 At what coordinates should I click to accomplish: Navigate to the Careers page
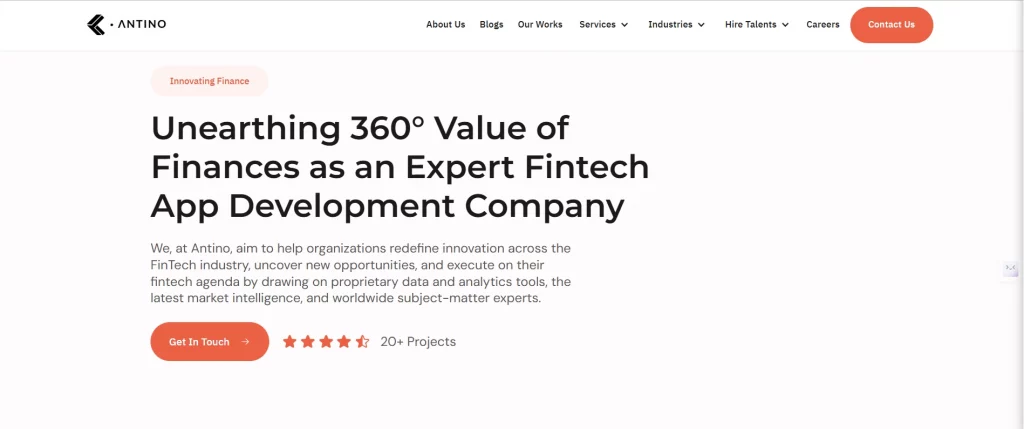(823, 25)
